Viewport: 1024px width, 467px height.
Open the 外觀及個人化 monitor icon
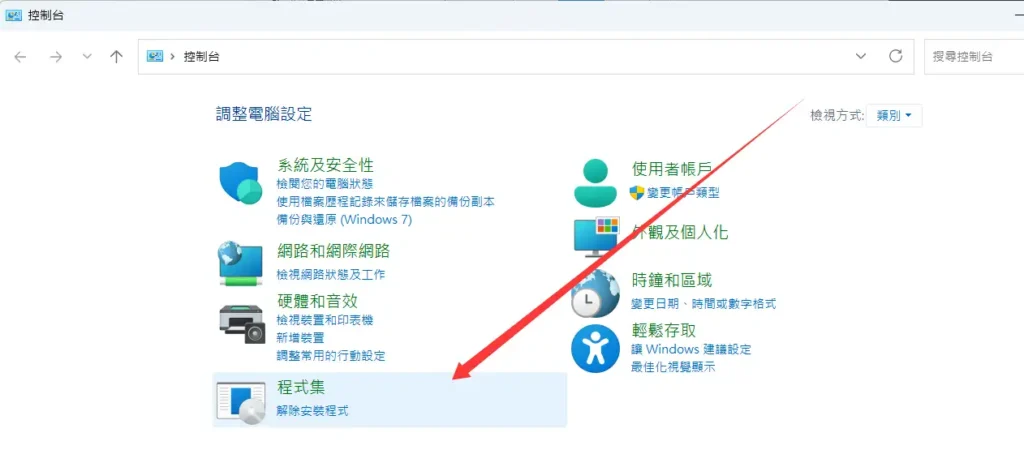[596, 236]
